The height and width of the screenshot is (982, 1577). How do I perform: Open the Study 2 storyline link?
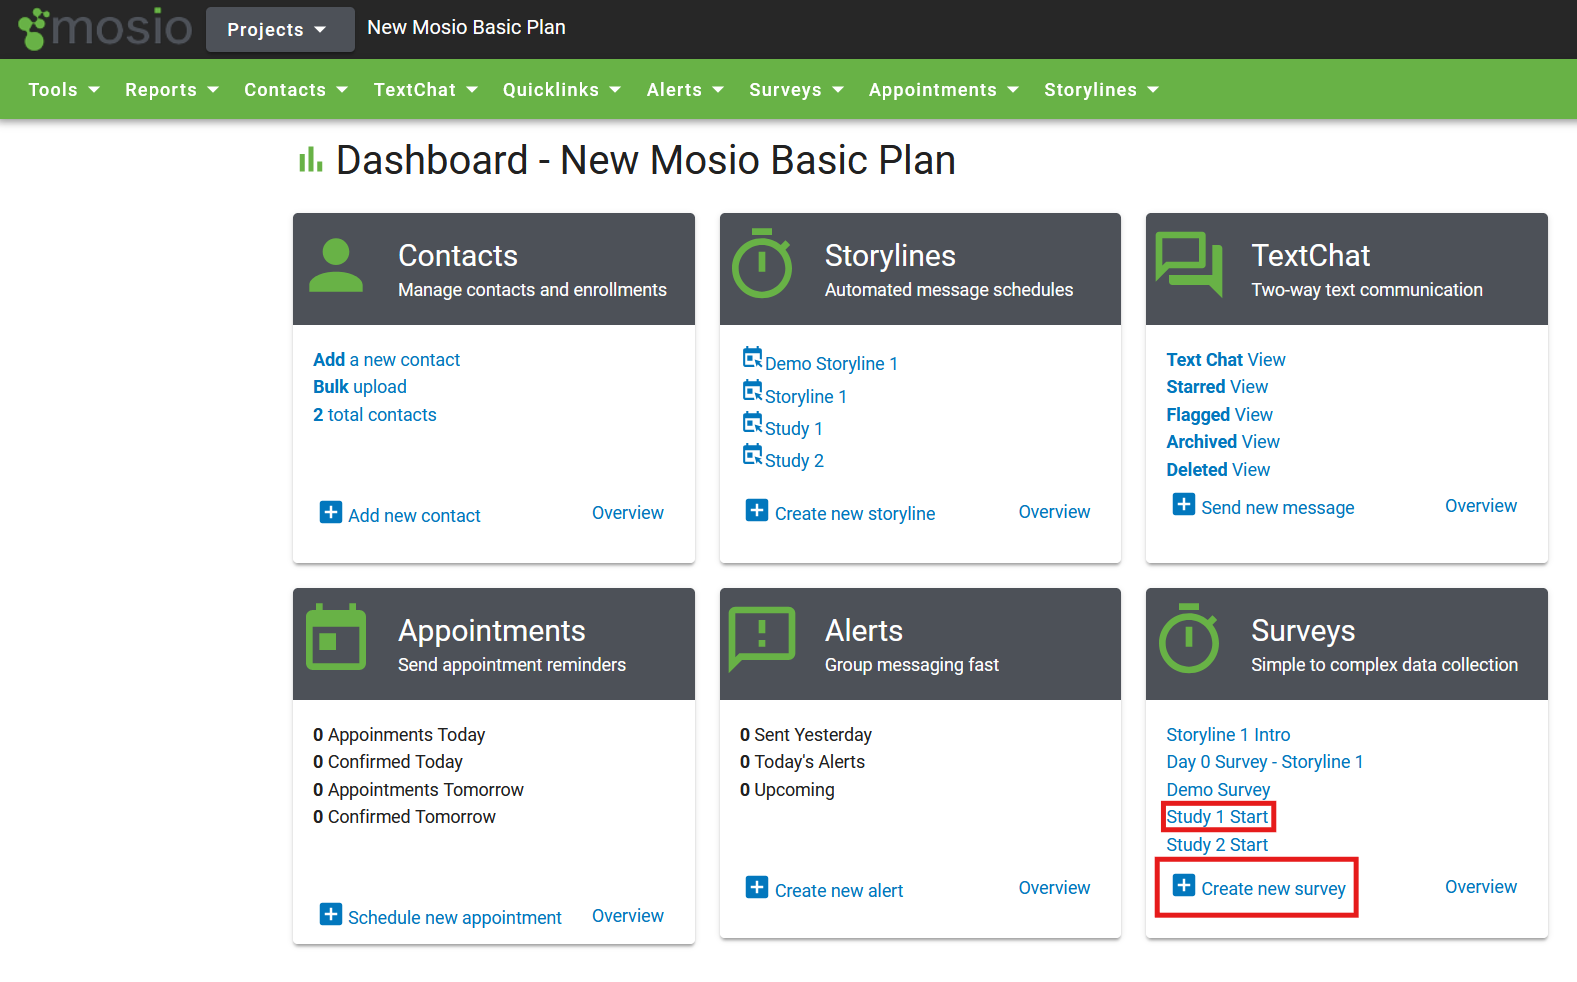point(794,461)
